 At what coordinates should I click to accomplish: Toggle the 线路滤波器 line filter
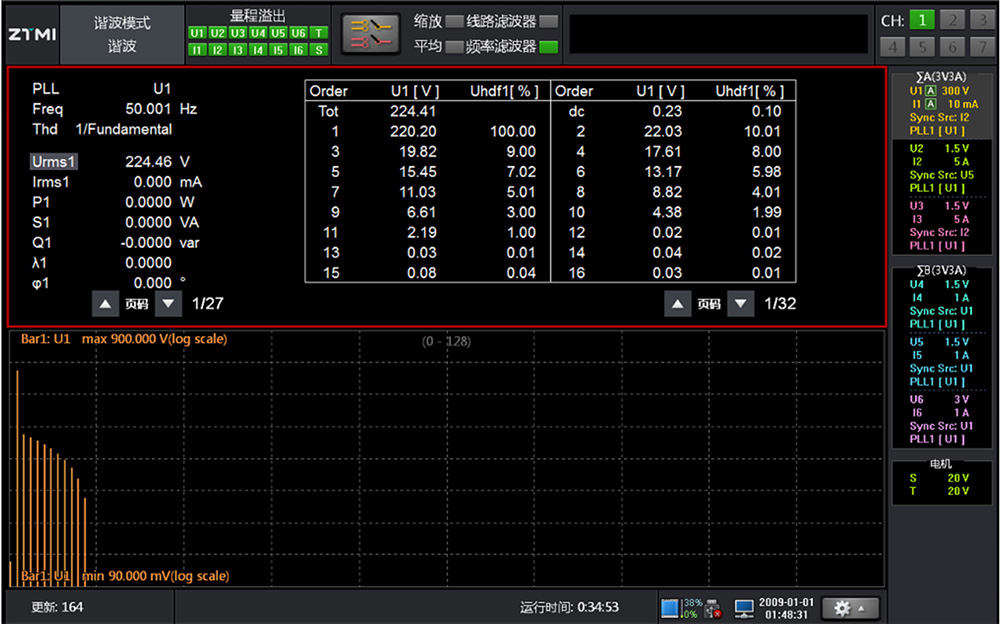(548, 21)
